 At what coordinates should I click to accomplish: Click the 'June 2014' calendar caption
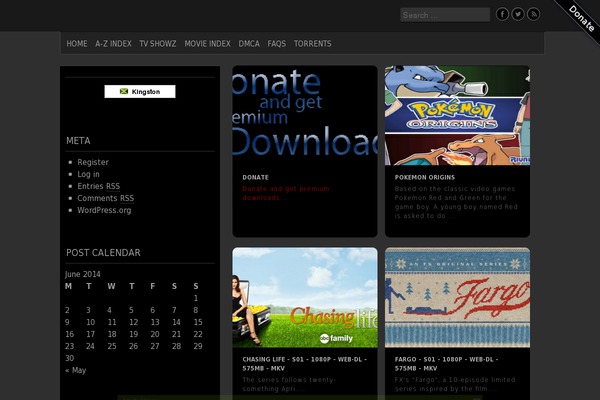[x=83, y=274]
